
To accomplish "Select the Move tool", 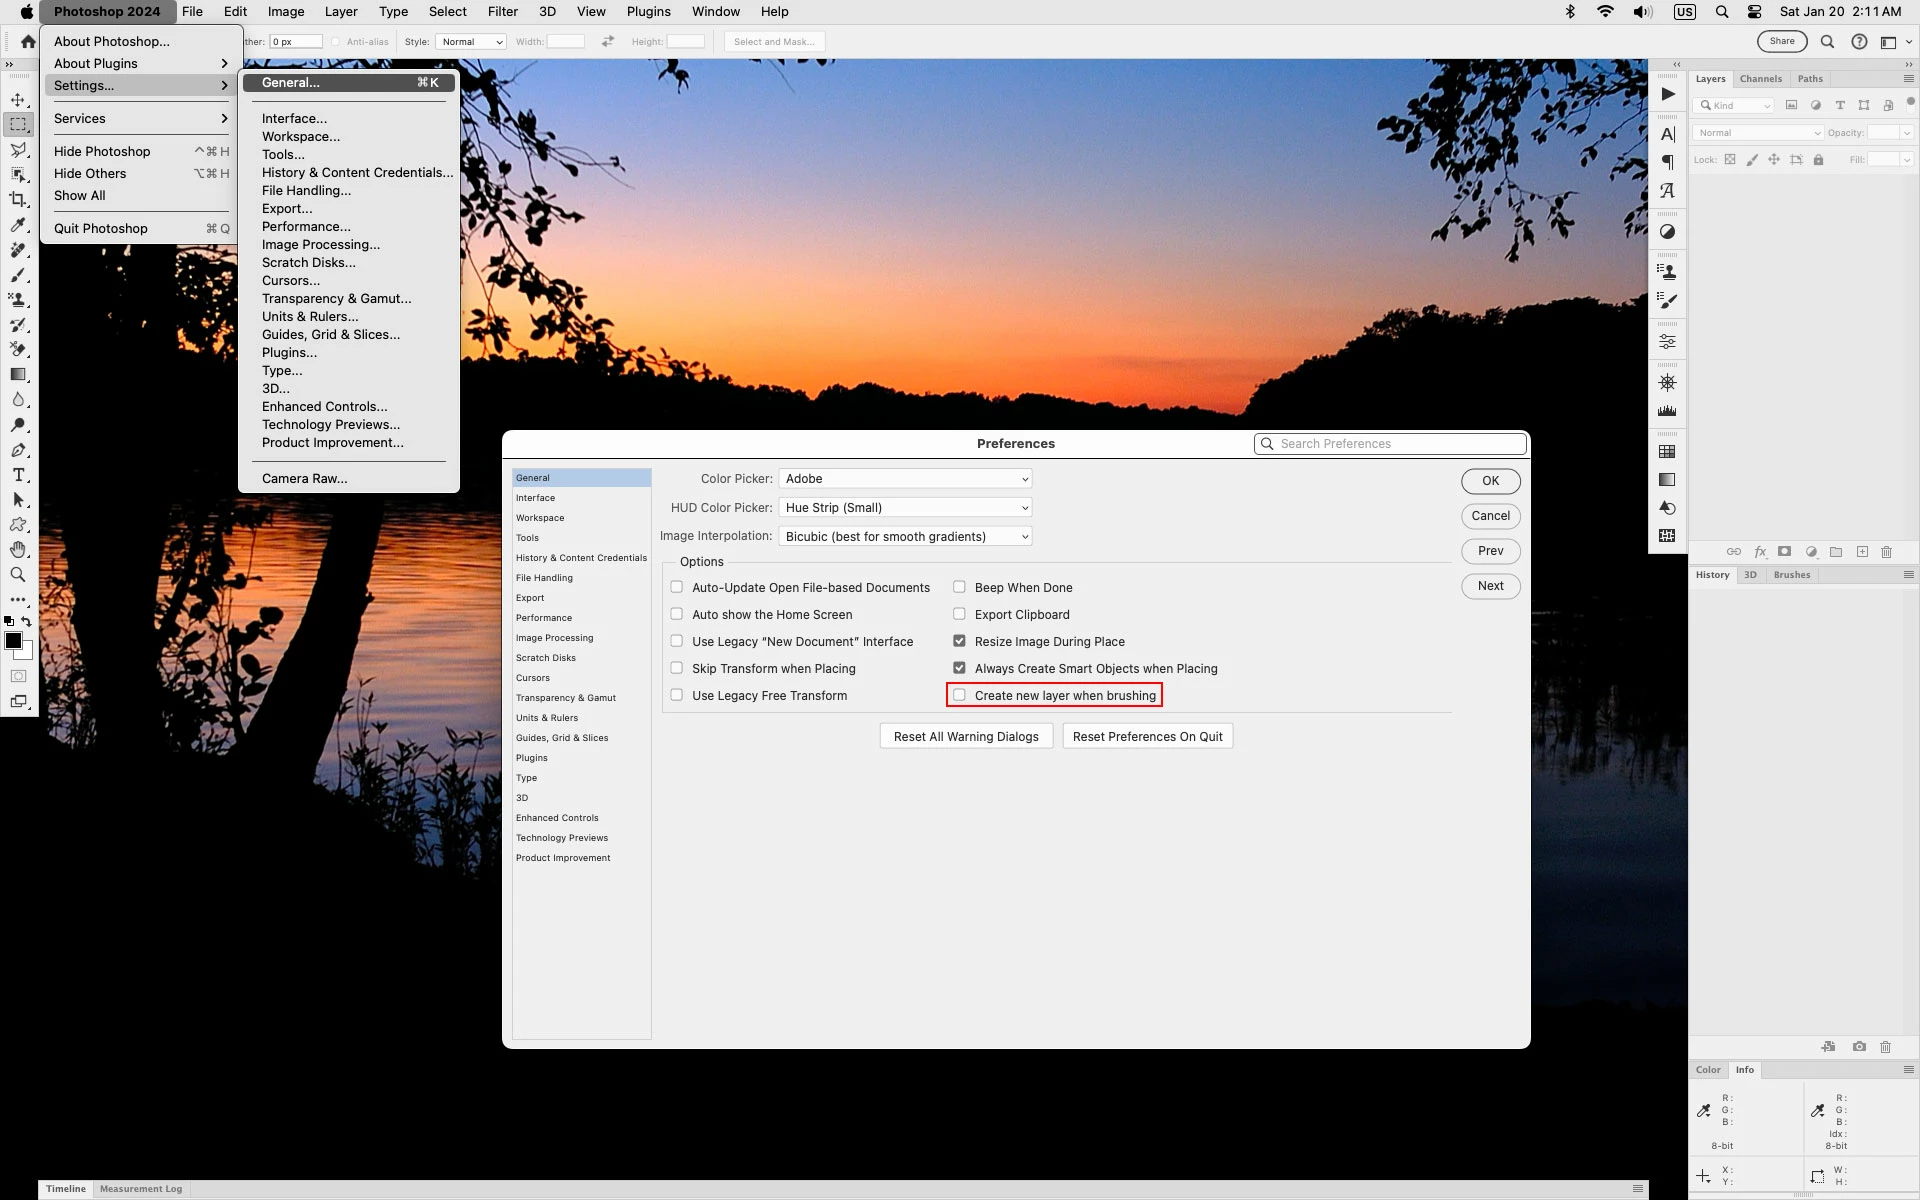I will pos(18,100).
